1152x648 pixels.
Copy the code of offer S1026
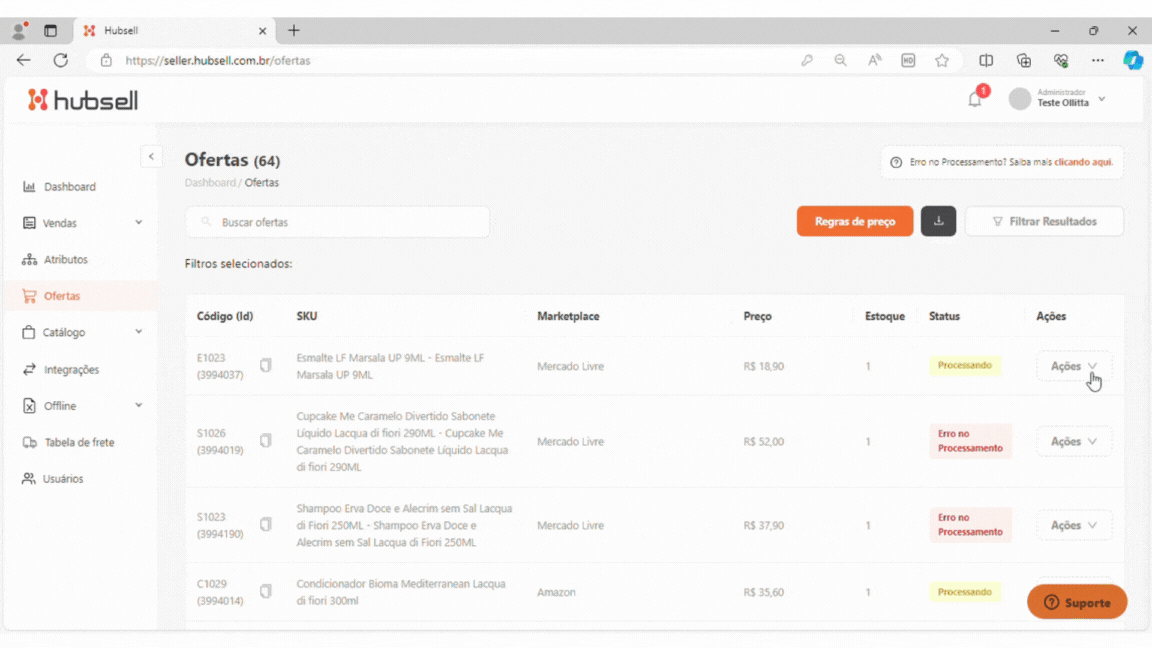266,441
